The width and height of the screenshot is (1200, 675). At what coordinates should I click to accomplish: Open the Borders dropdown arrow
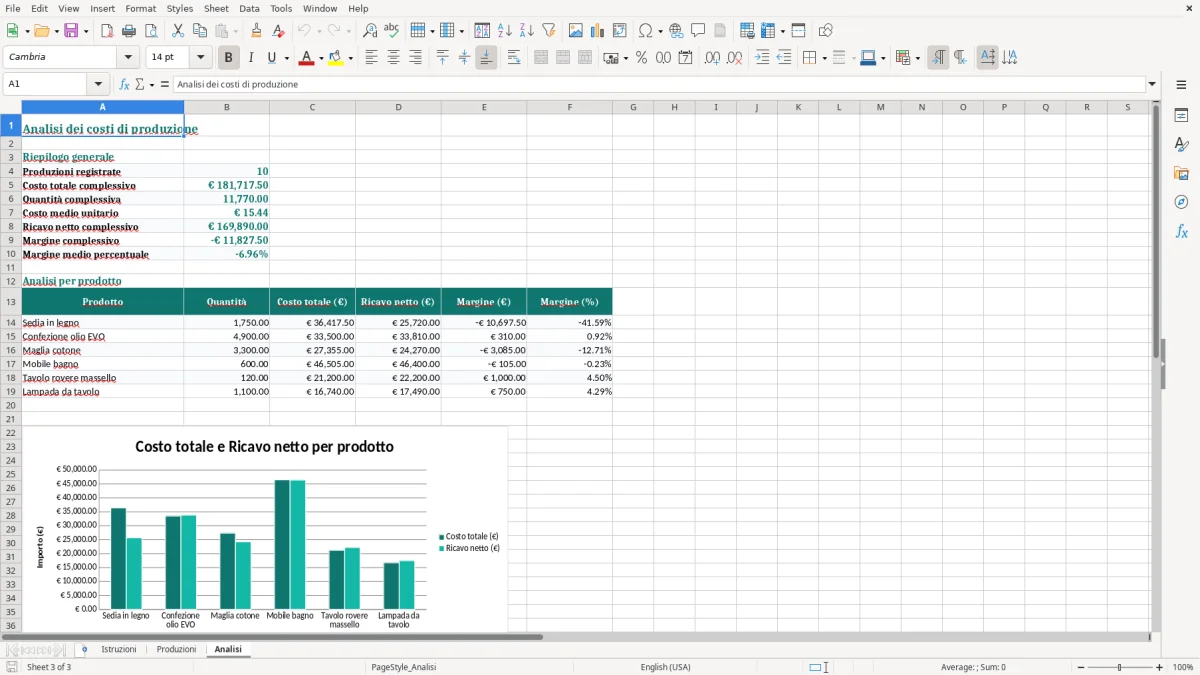[x=823, y=58]
